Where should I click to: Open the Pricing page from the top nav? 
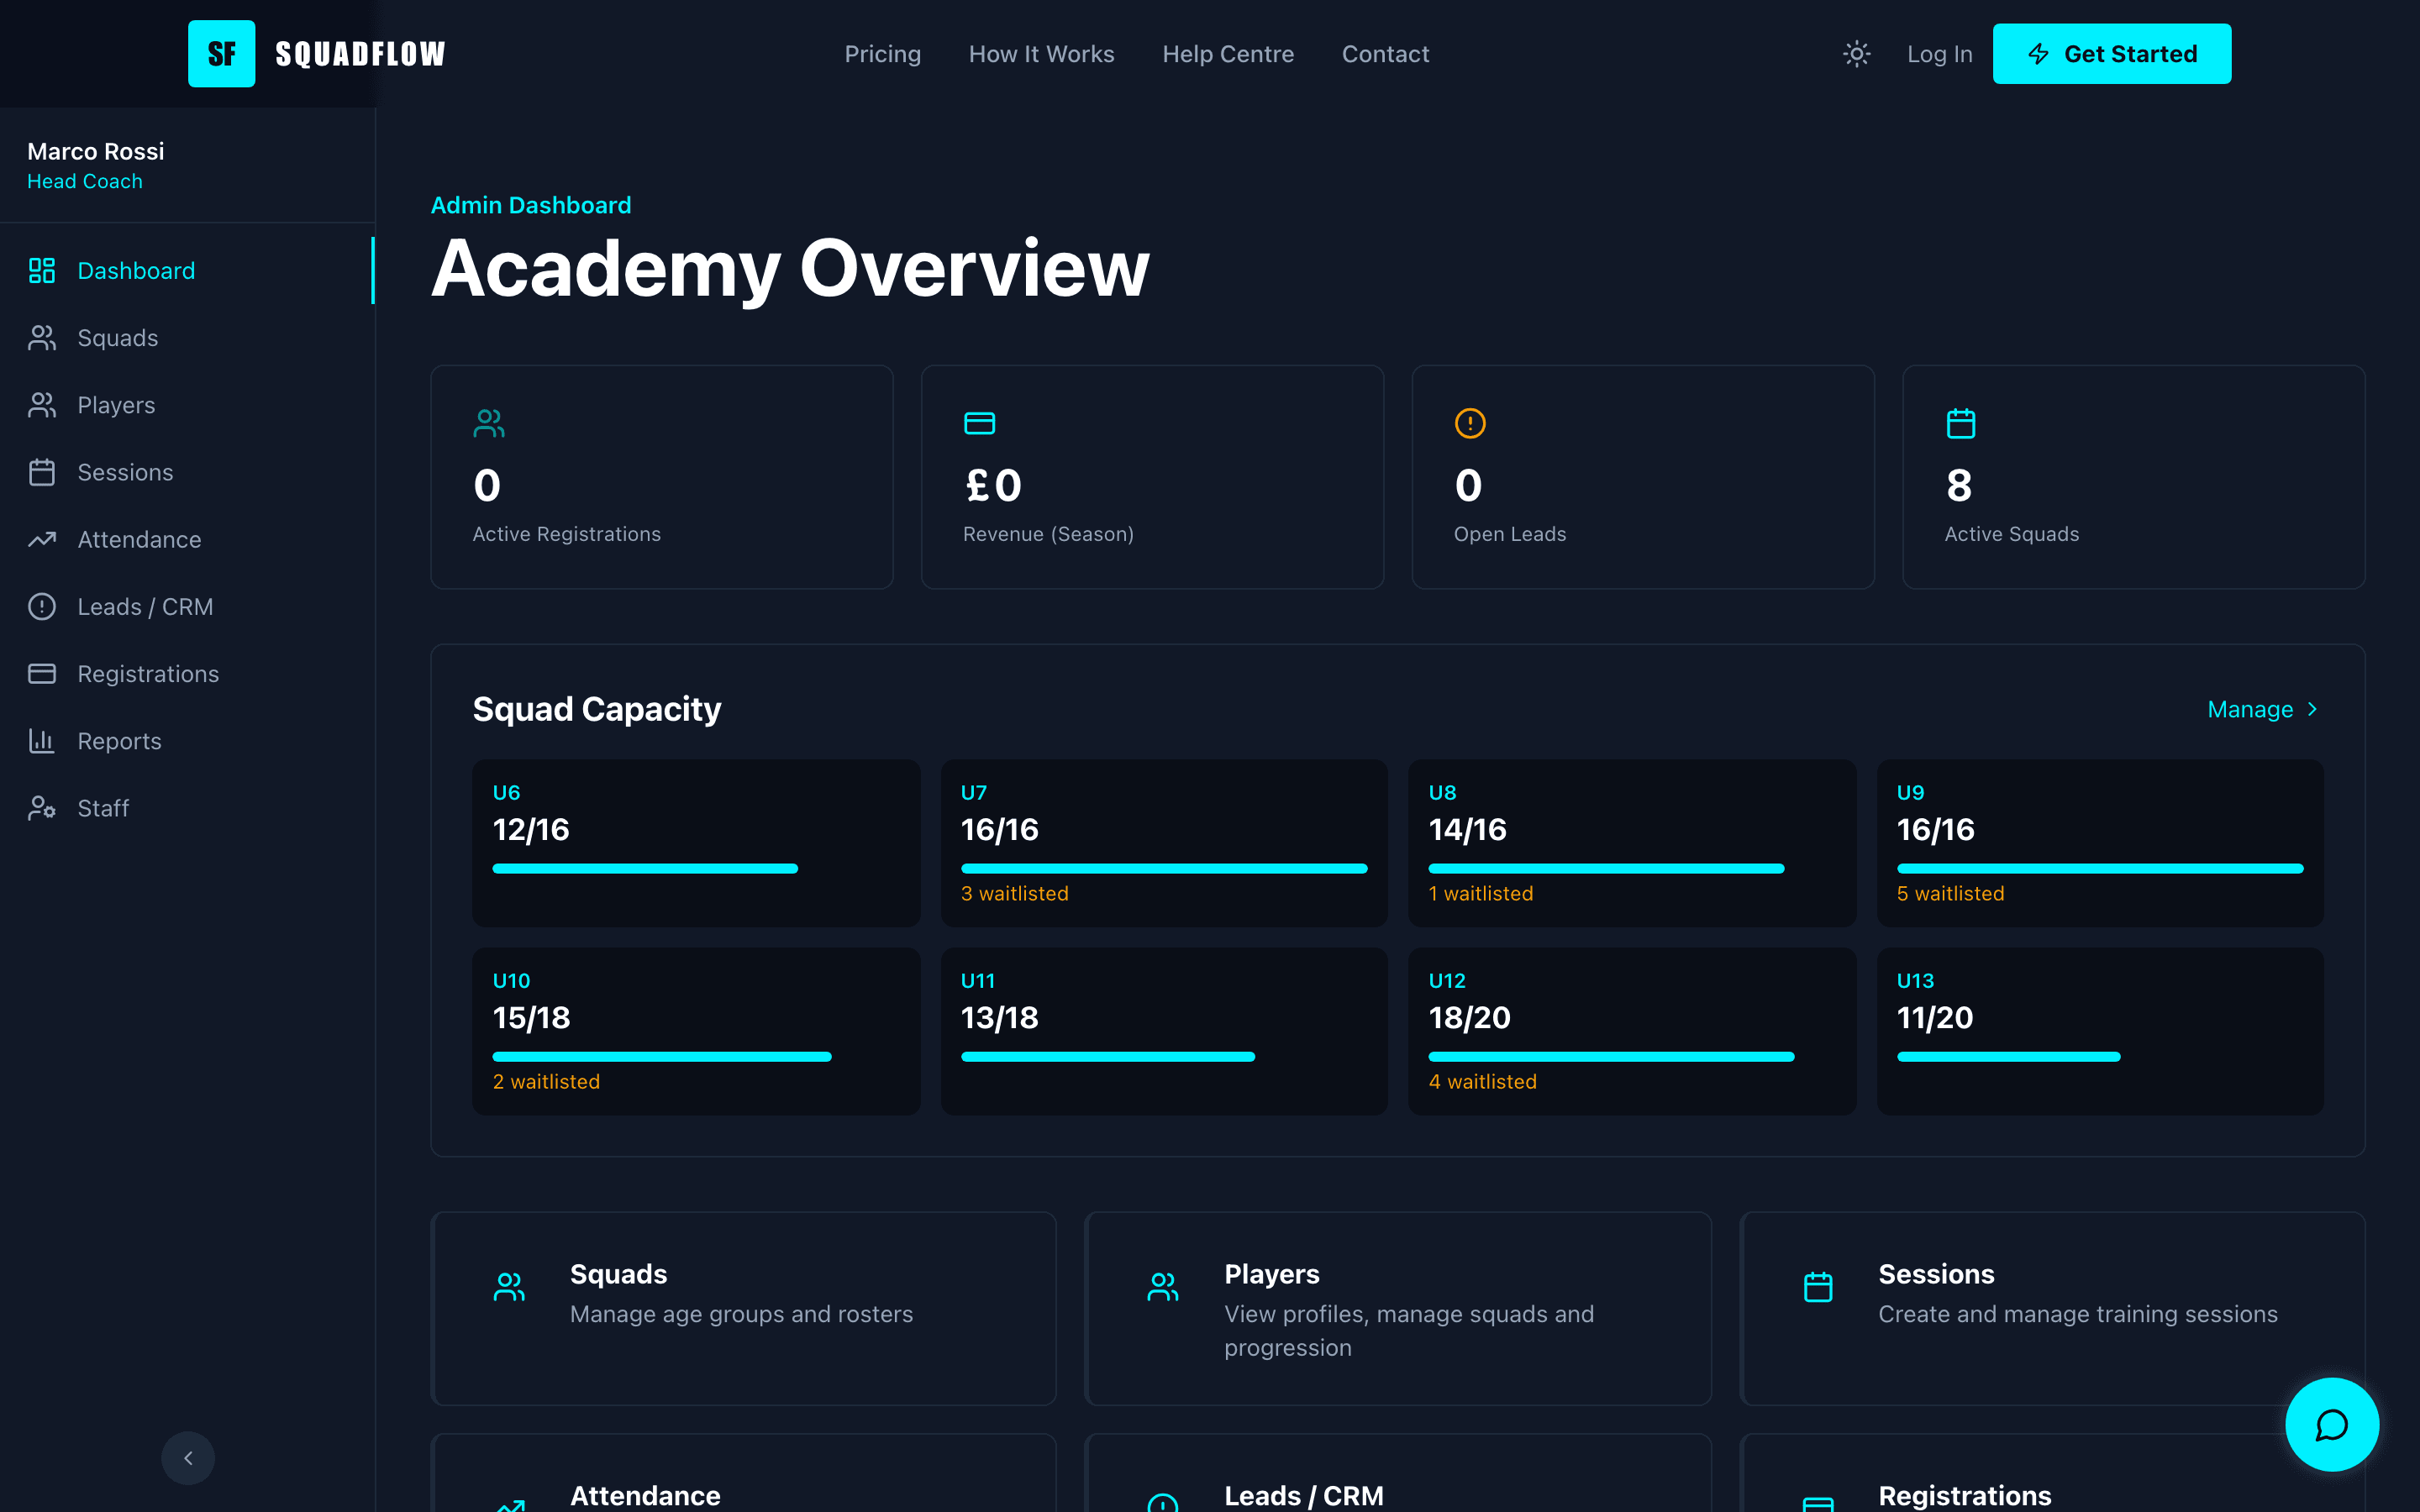[x=883, y=53]
